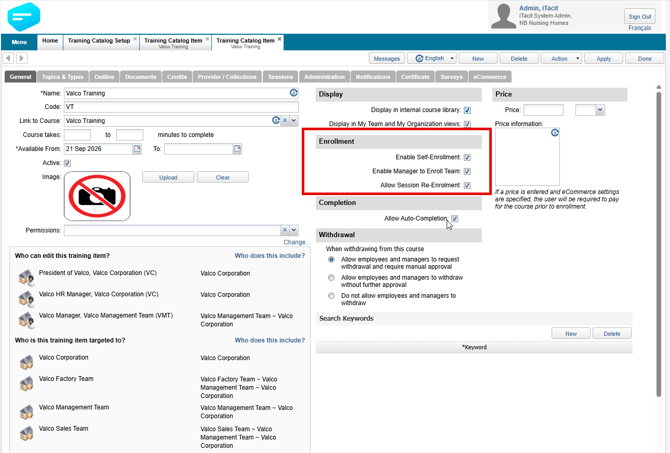Screen dimensions: 670x453
Task: Click the Upload image button
Action: [168, 177]
